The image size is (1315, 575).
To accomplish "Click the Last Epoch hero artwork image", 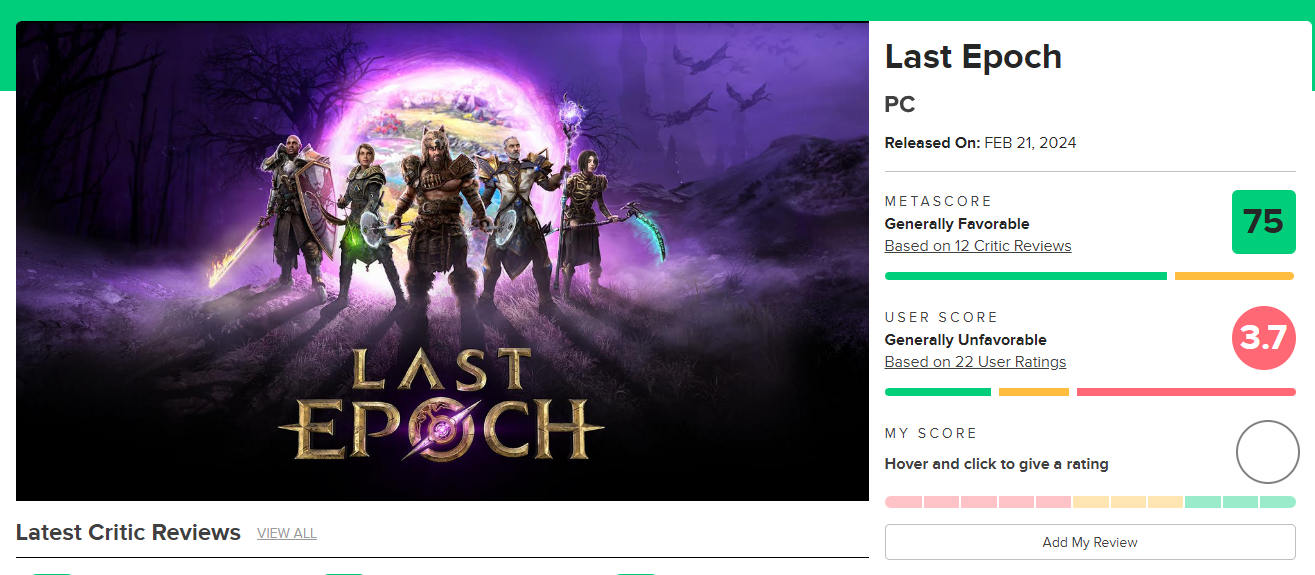I will [442, 261].
